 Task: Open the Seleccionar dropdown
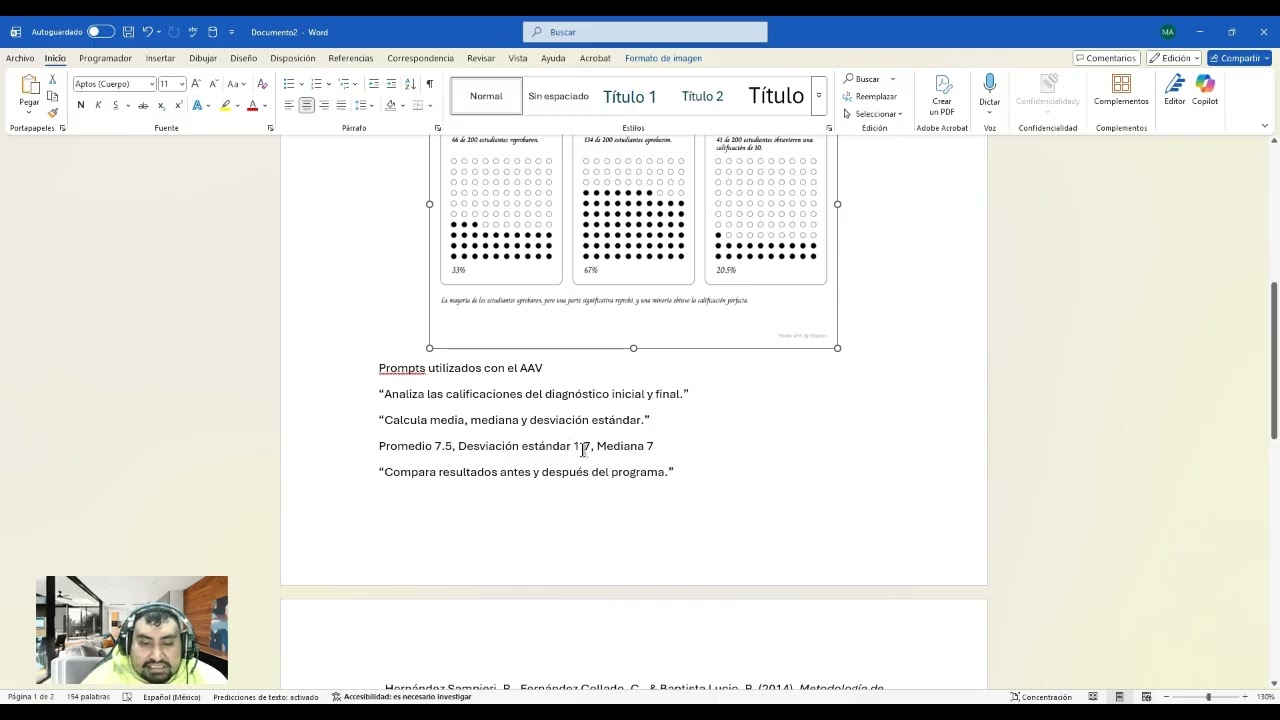(x=872, y=114)
